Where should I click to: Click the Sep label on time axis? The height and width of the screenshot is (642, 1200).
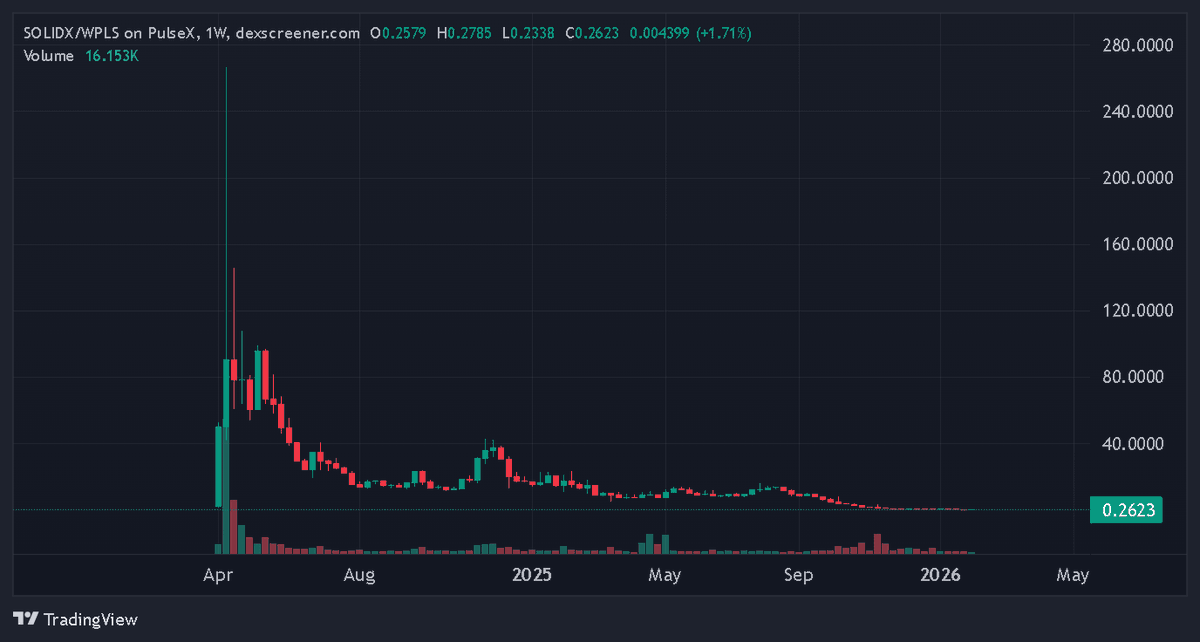tap(799, 576)
